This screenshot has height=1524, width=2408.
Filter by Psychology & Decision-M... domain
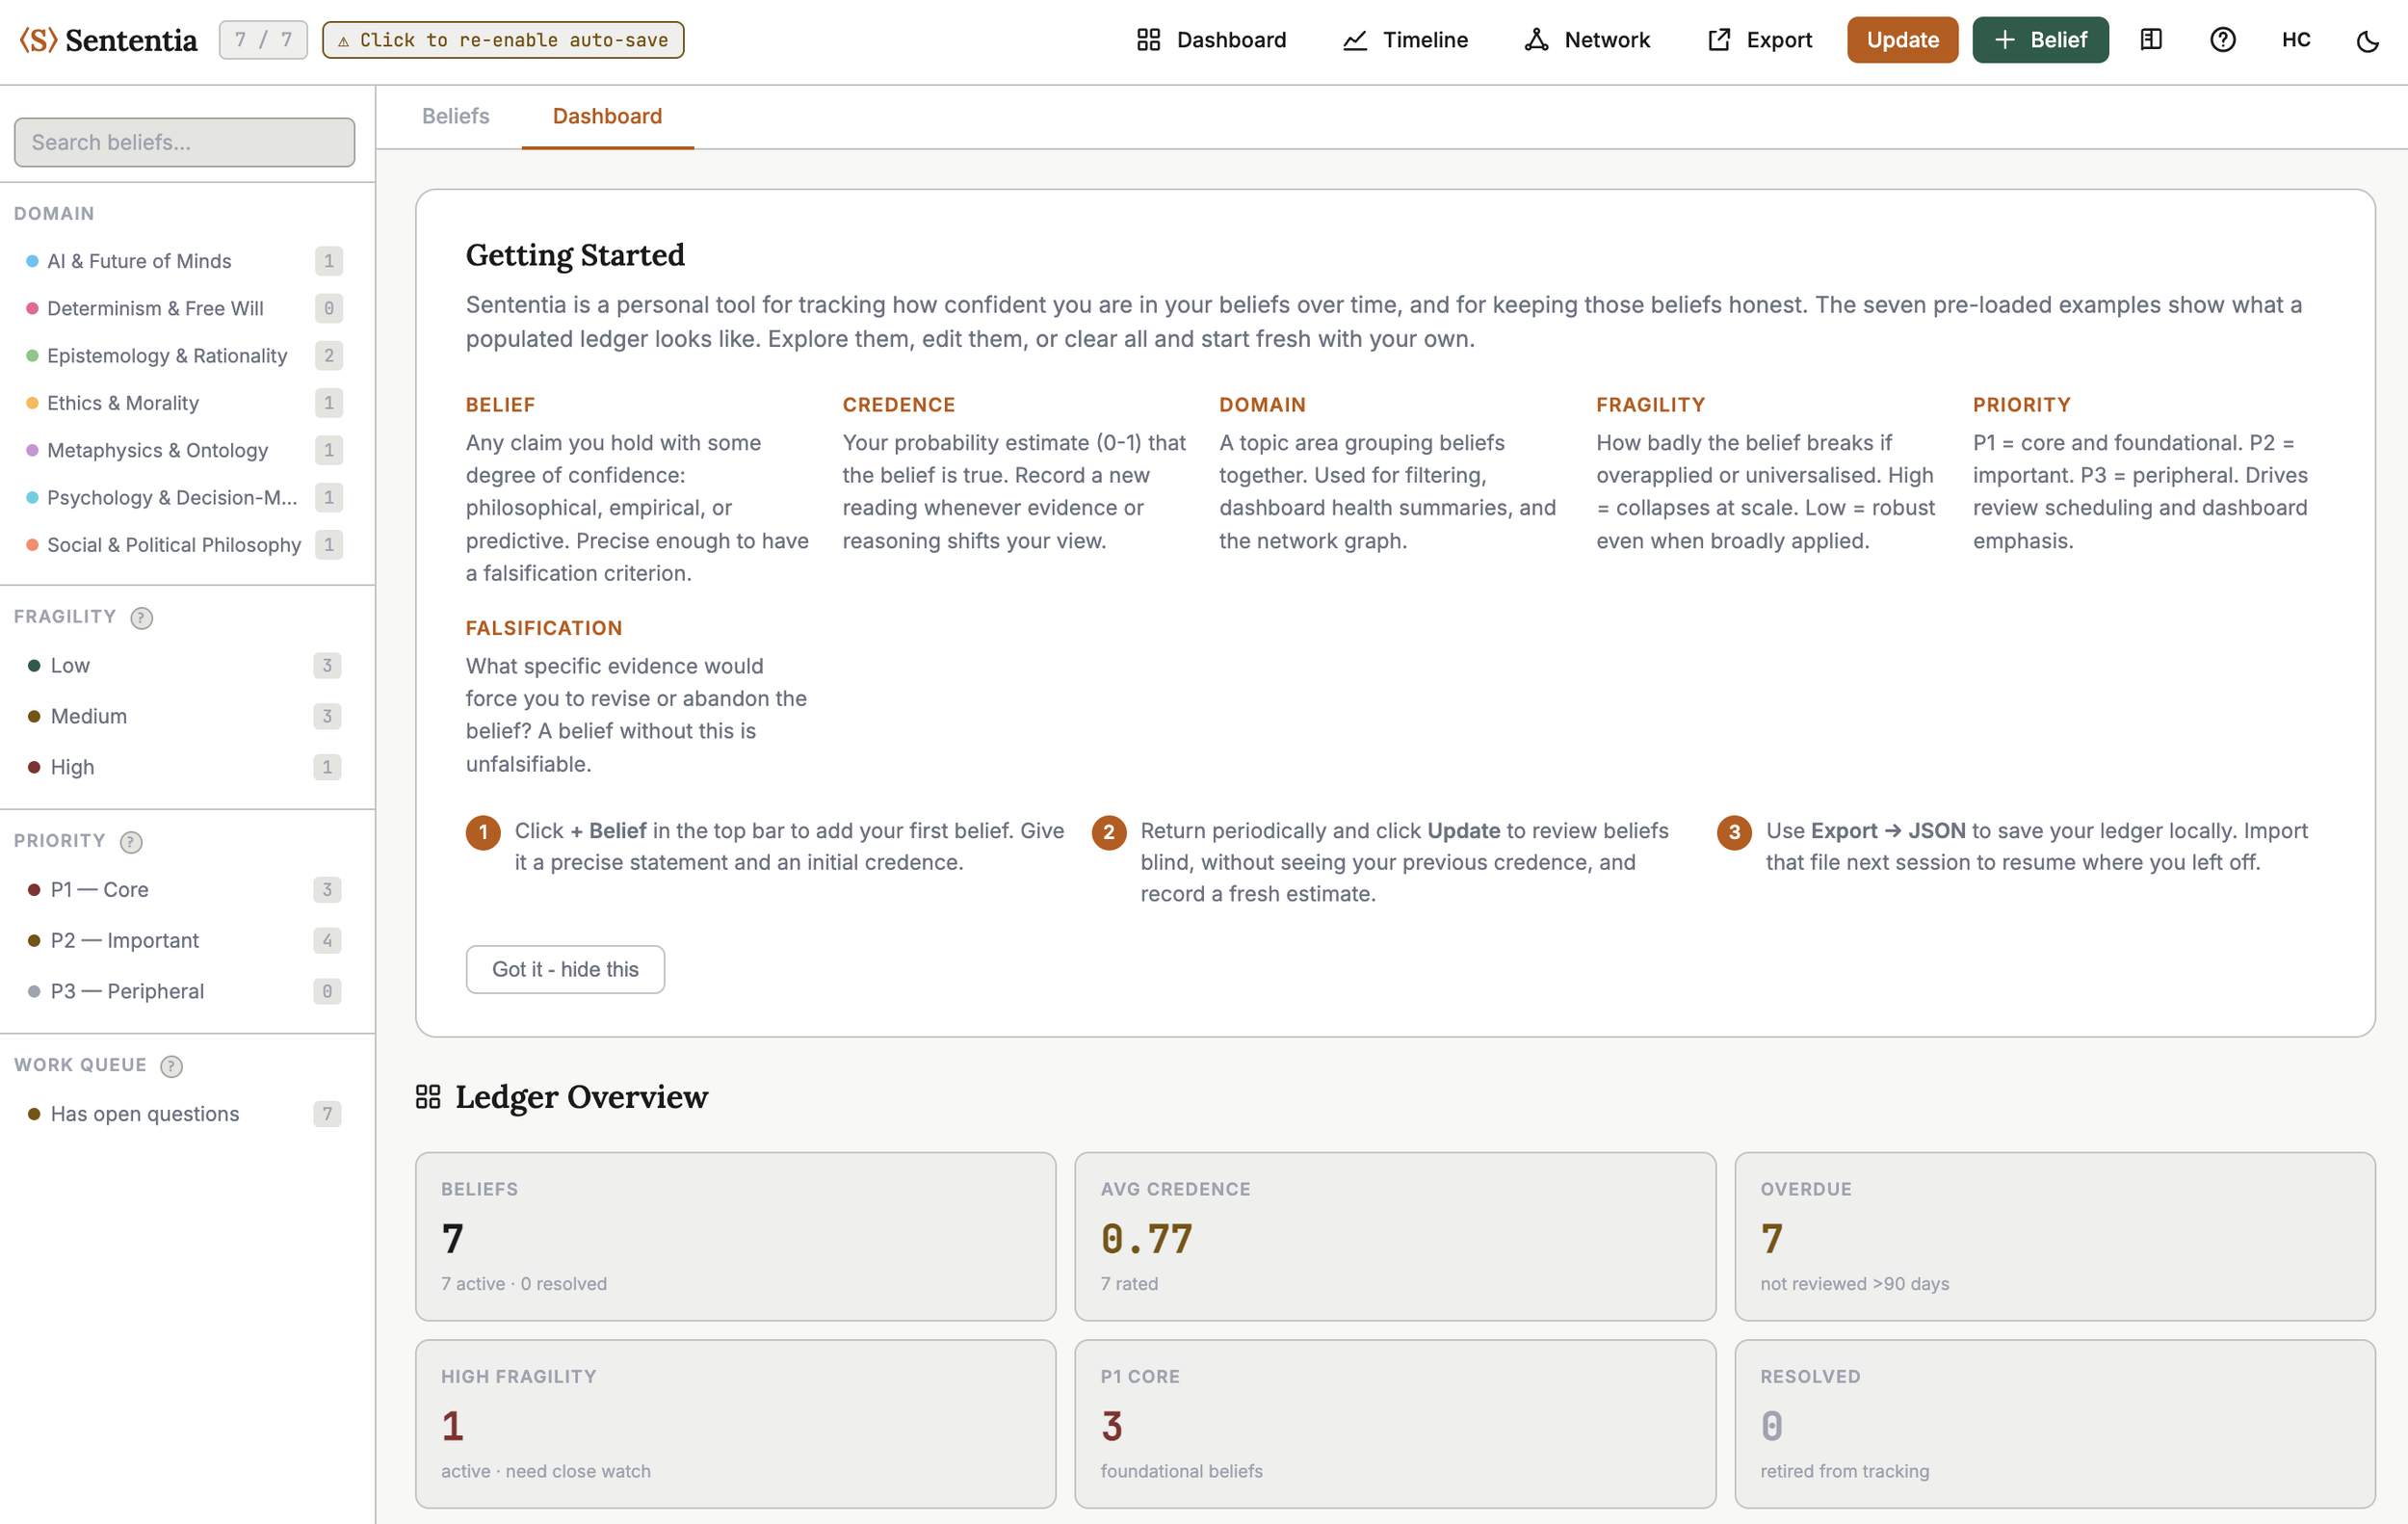tap(184, 497)
